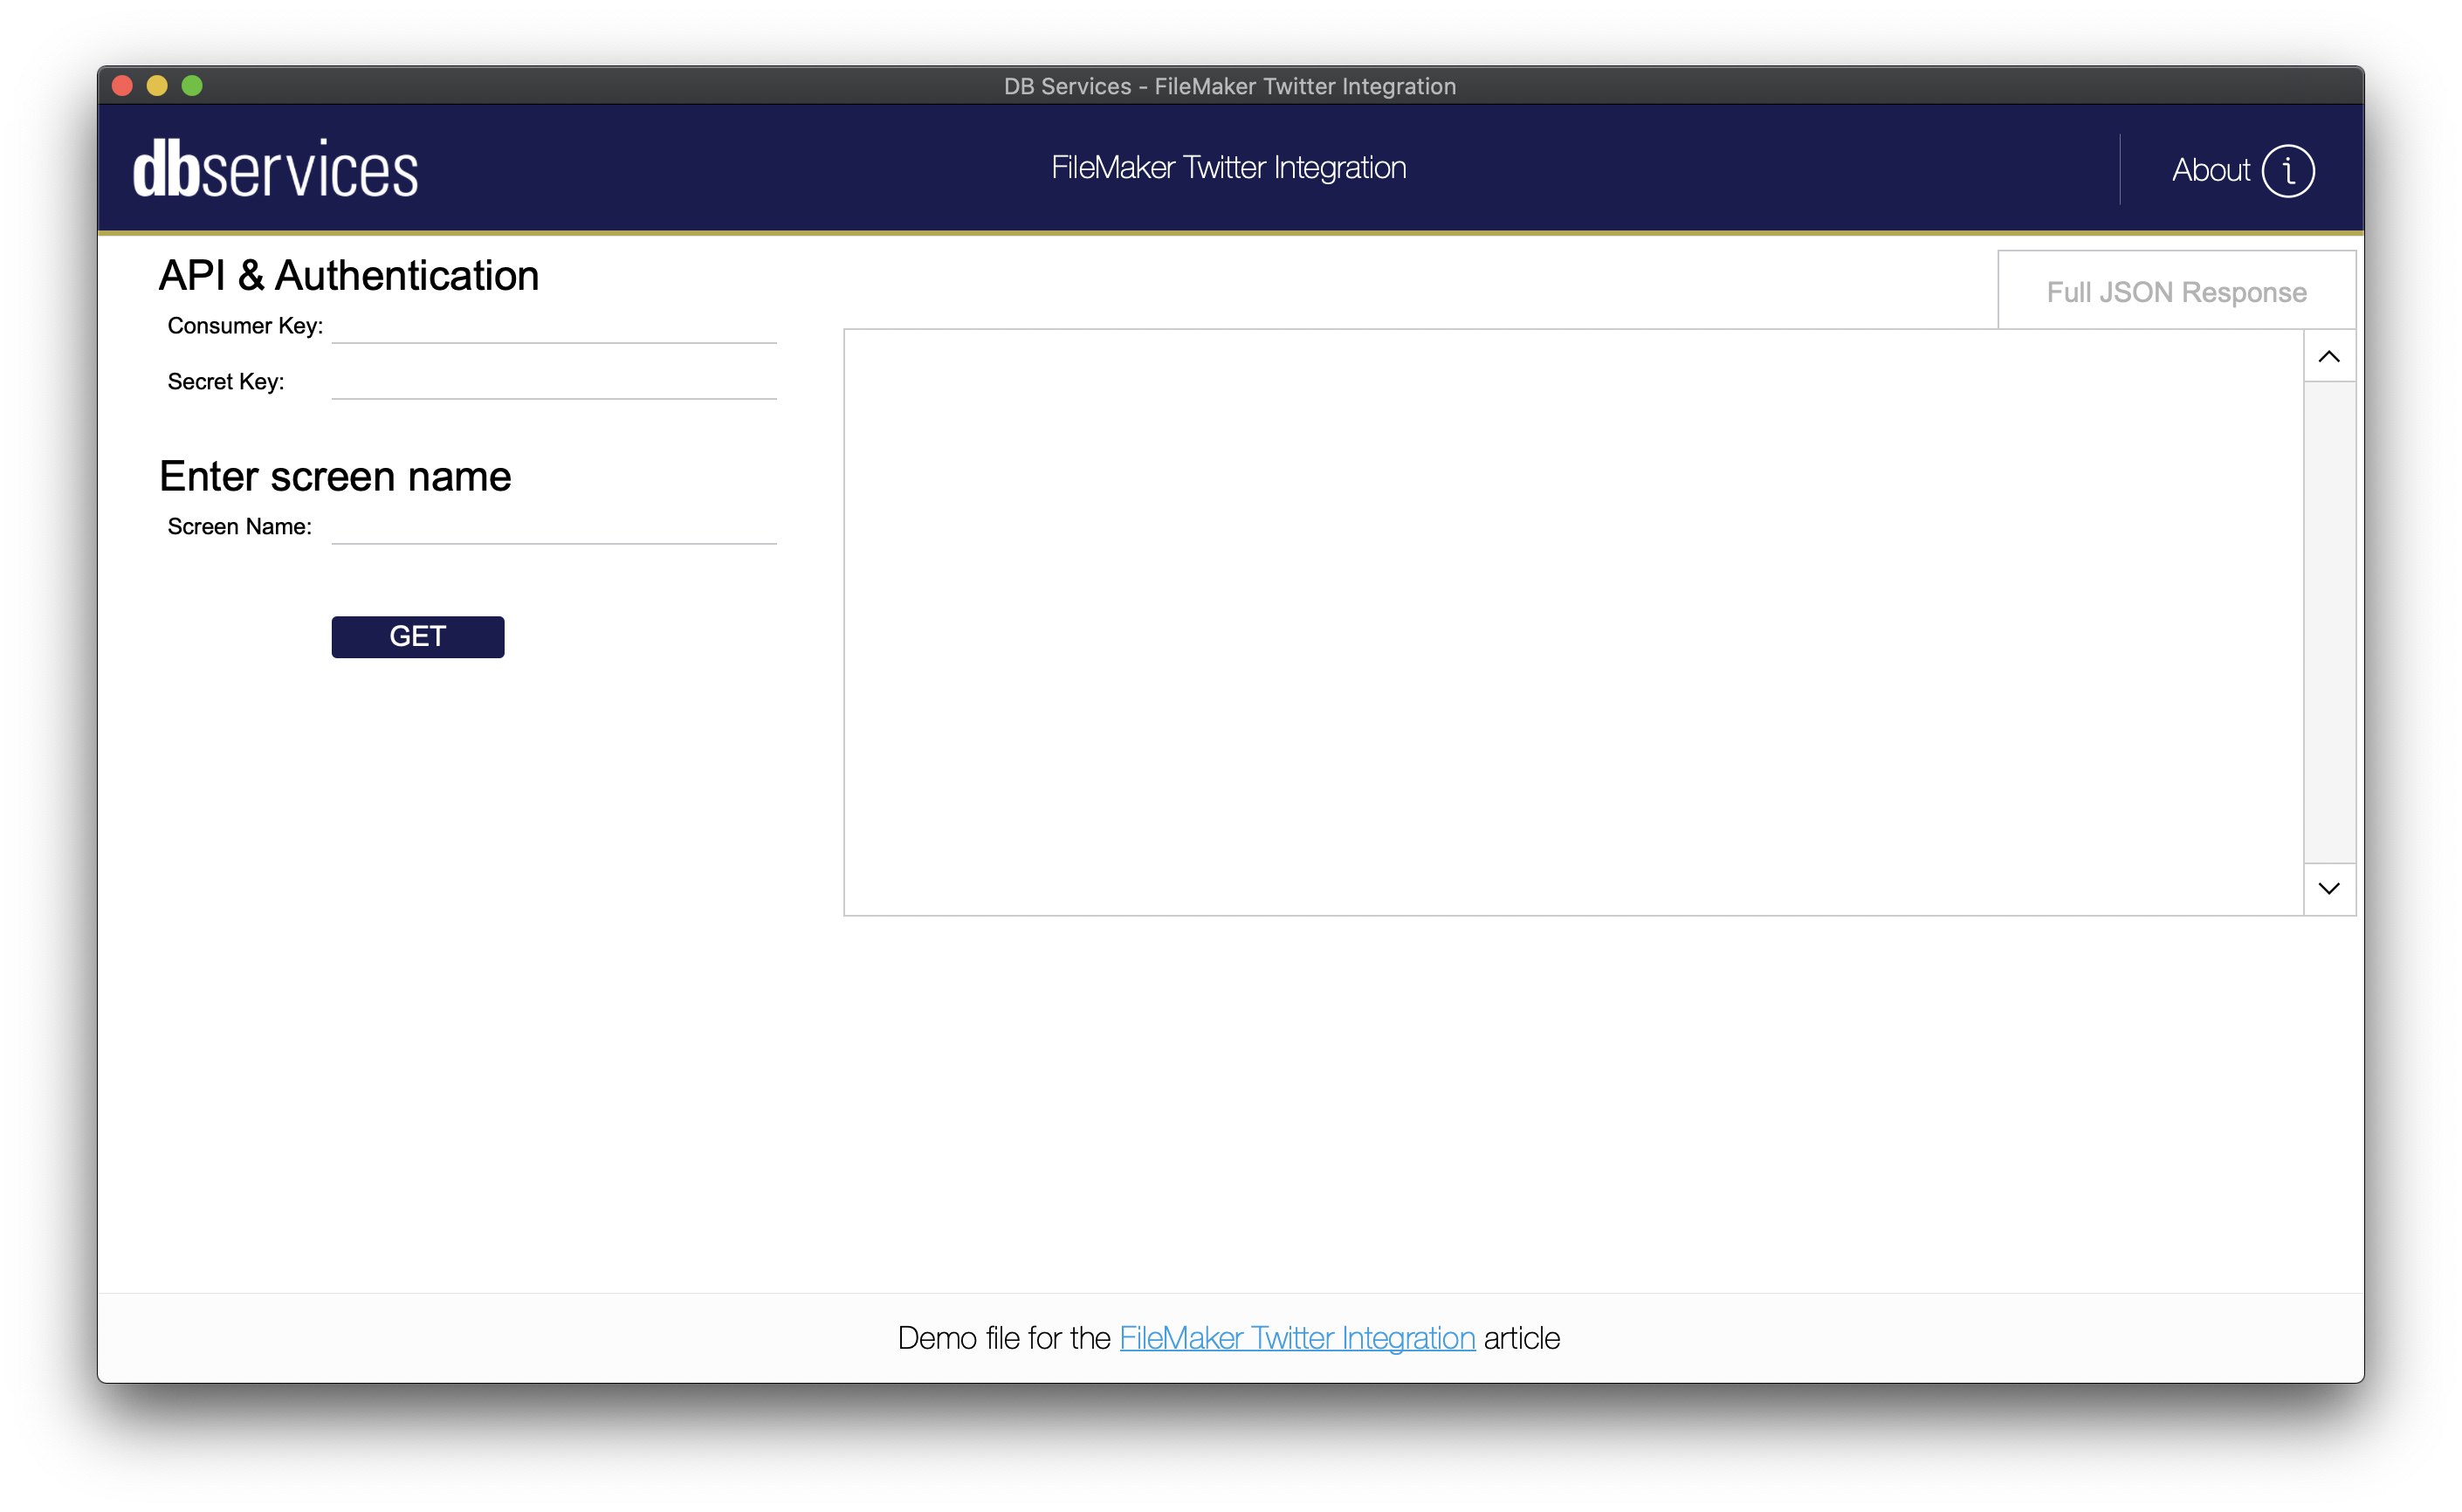This screenshot has height=1512, width=2462.
Task: Click the scroll up arrow in JSON panel
Action: tap(2328, 356)
